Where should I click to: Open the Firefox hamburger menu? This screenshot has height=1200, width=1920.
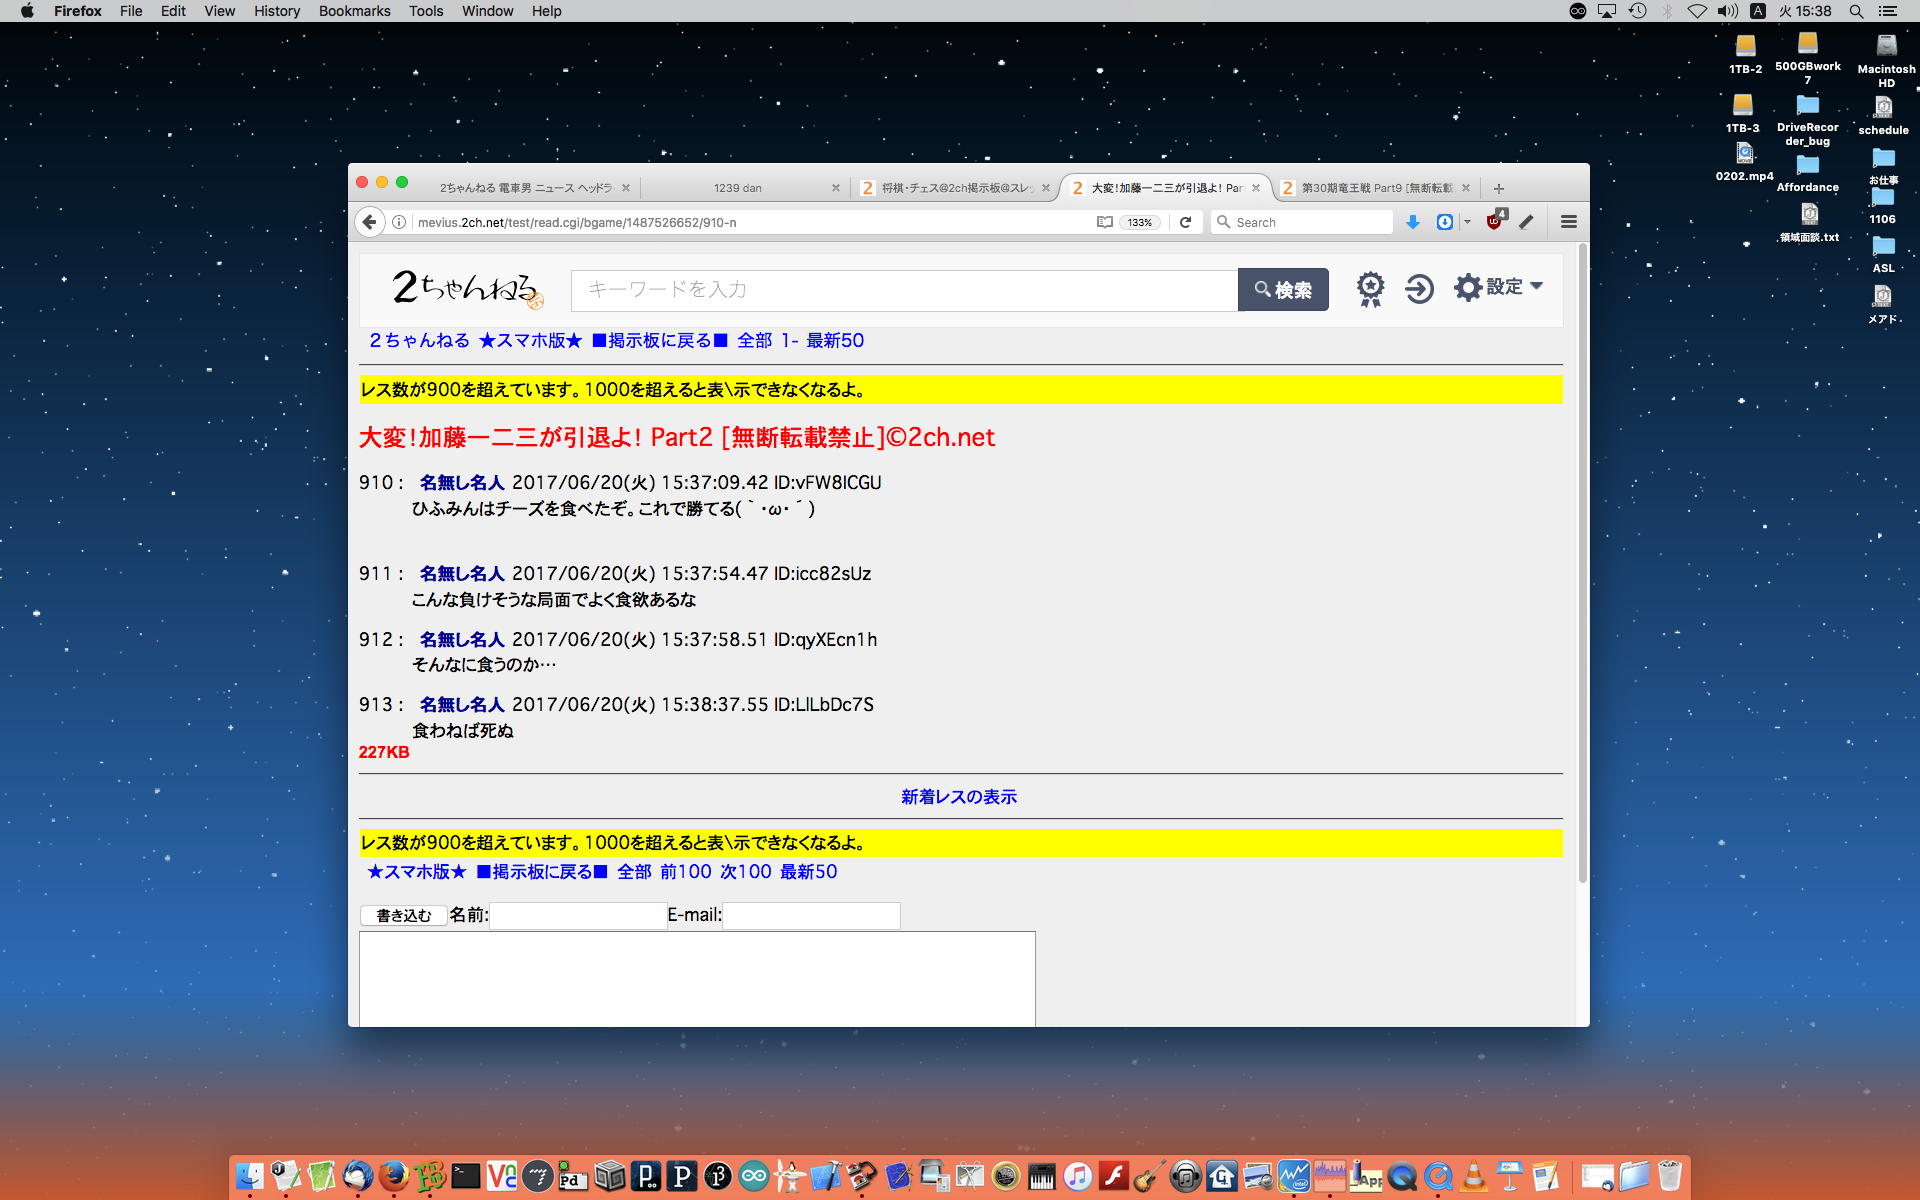1568,222
